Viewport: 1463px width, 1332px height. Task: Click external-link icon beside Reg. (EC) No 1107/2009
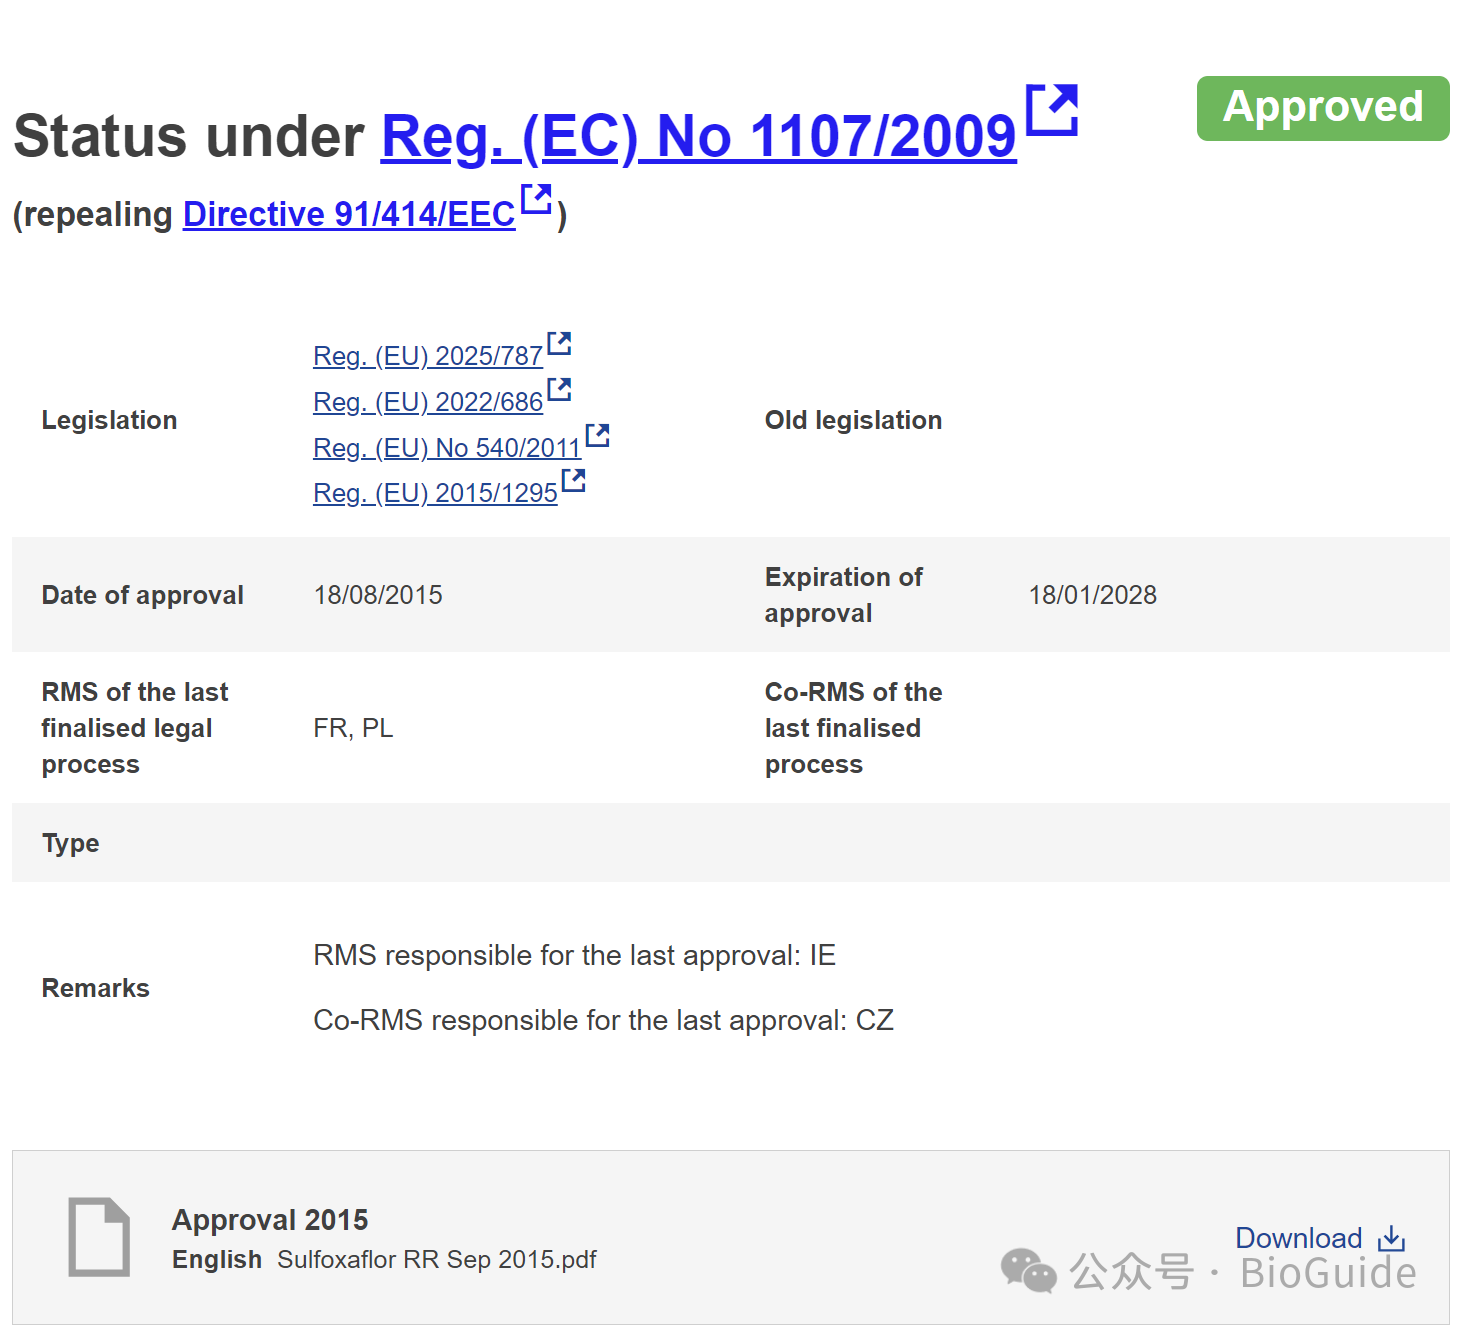1052,110
